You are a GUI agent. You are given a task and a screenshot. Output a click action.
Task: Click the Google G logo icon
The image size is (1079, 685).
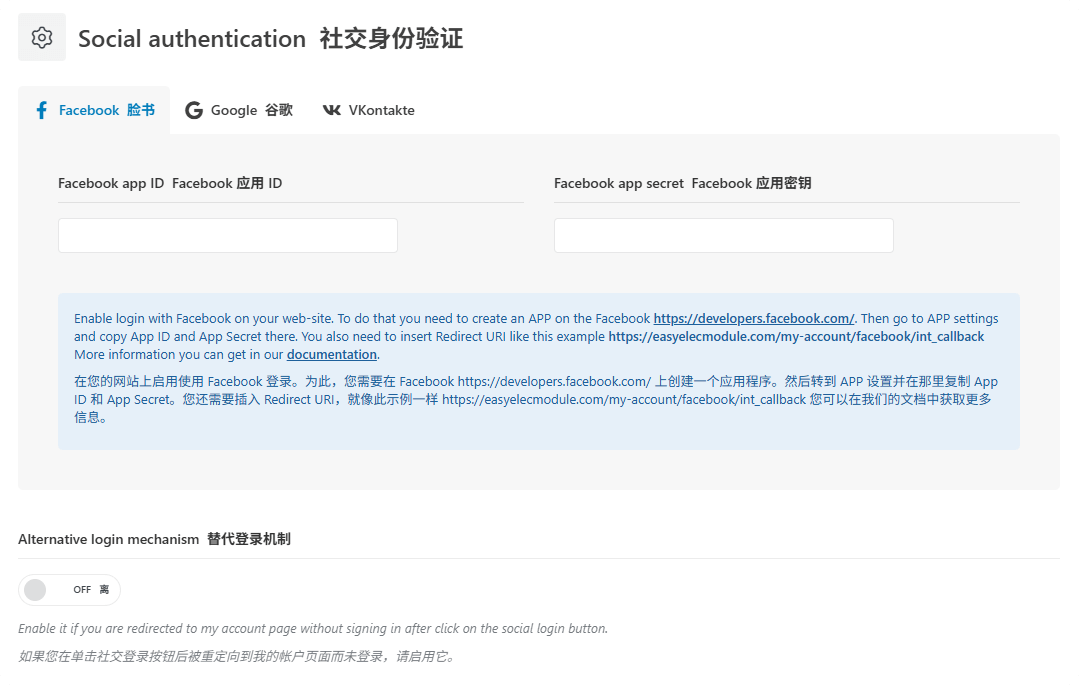(194, 110)
